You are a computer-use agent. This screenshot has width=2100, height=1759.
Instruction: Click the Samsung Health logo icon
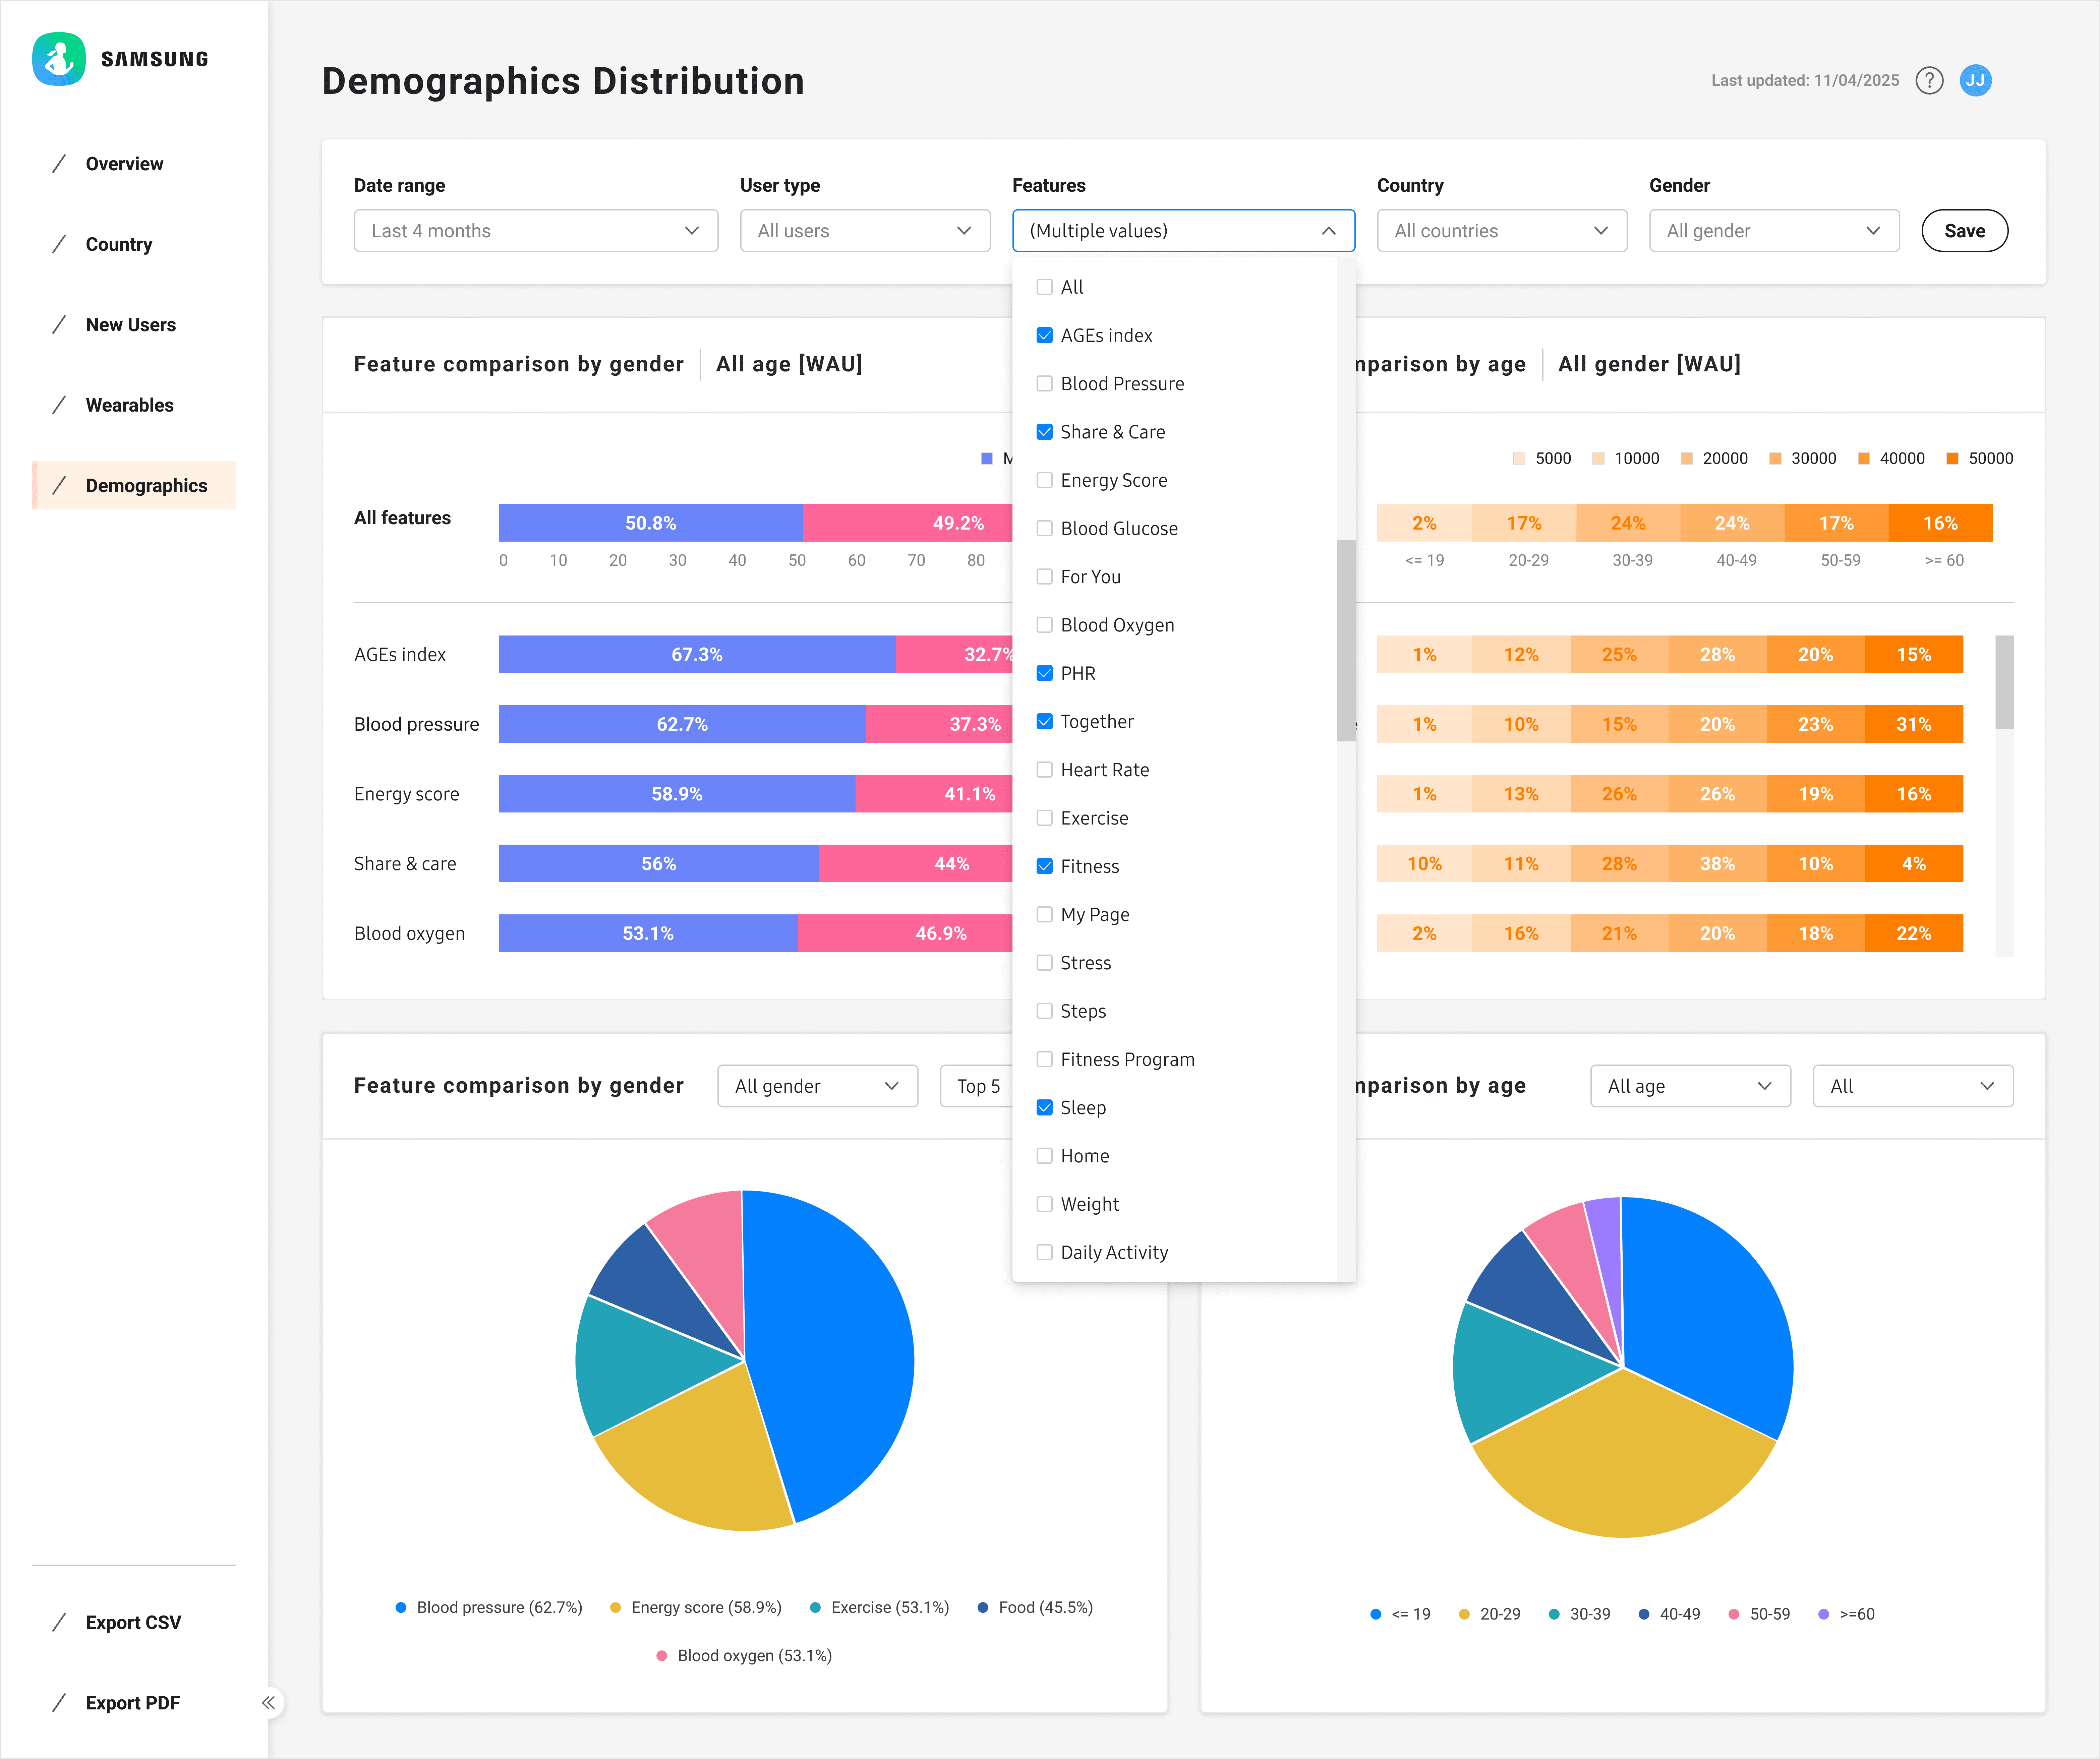[x=59, y=59]
